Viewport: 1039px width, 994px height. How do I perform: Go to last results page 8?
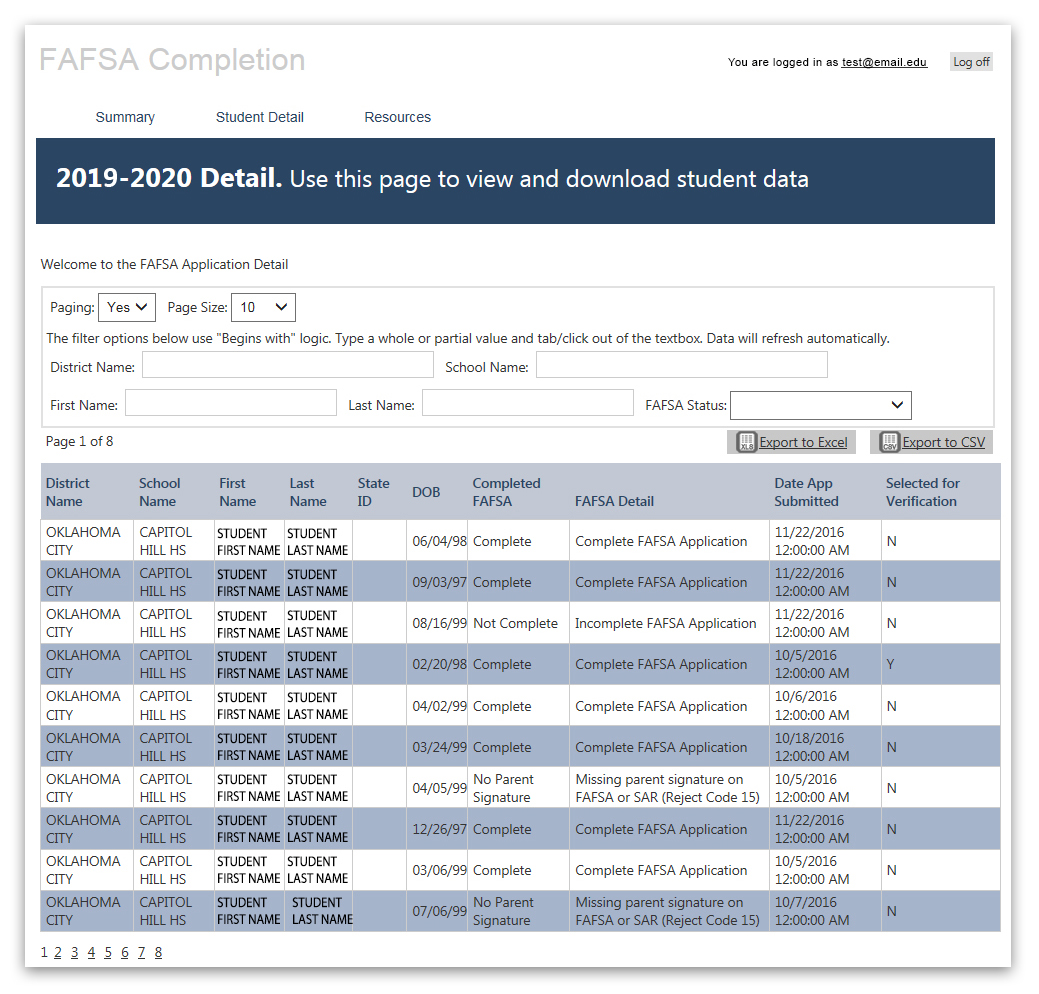[x=158, y=952]
